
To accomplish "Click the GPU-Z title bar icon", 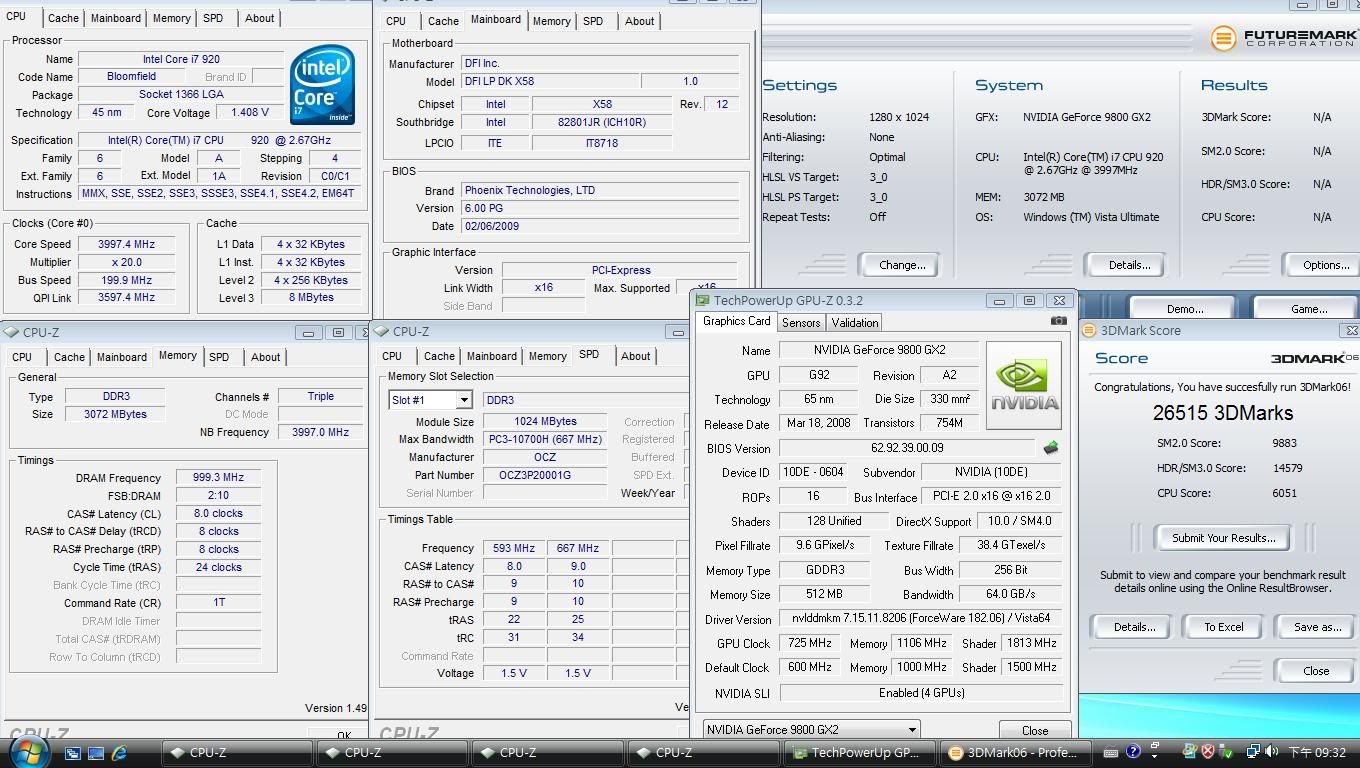I will 702,300.
